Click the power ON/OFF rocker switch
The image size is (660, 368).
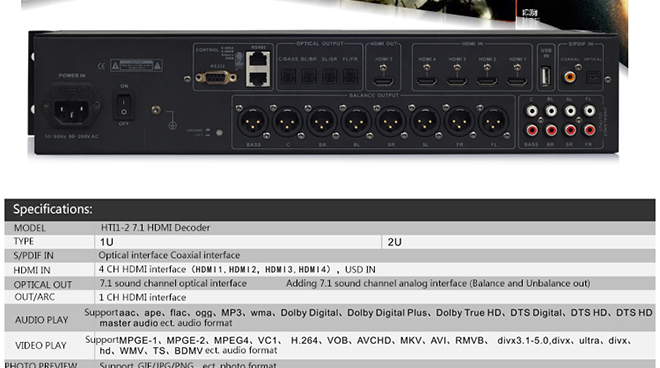[x=124, y=106]
